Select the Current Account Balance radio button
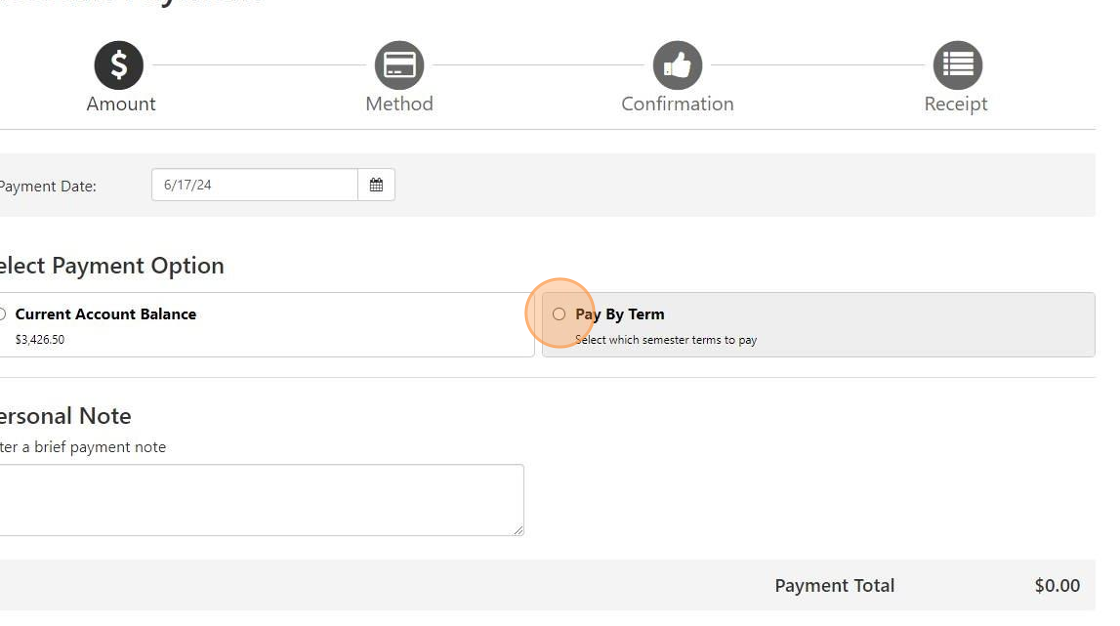1120x626 pixels. (x=3, y=314)
